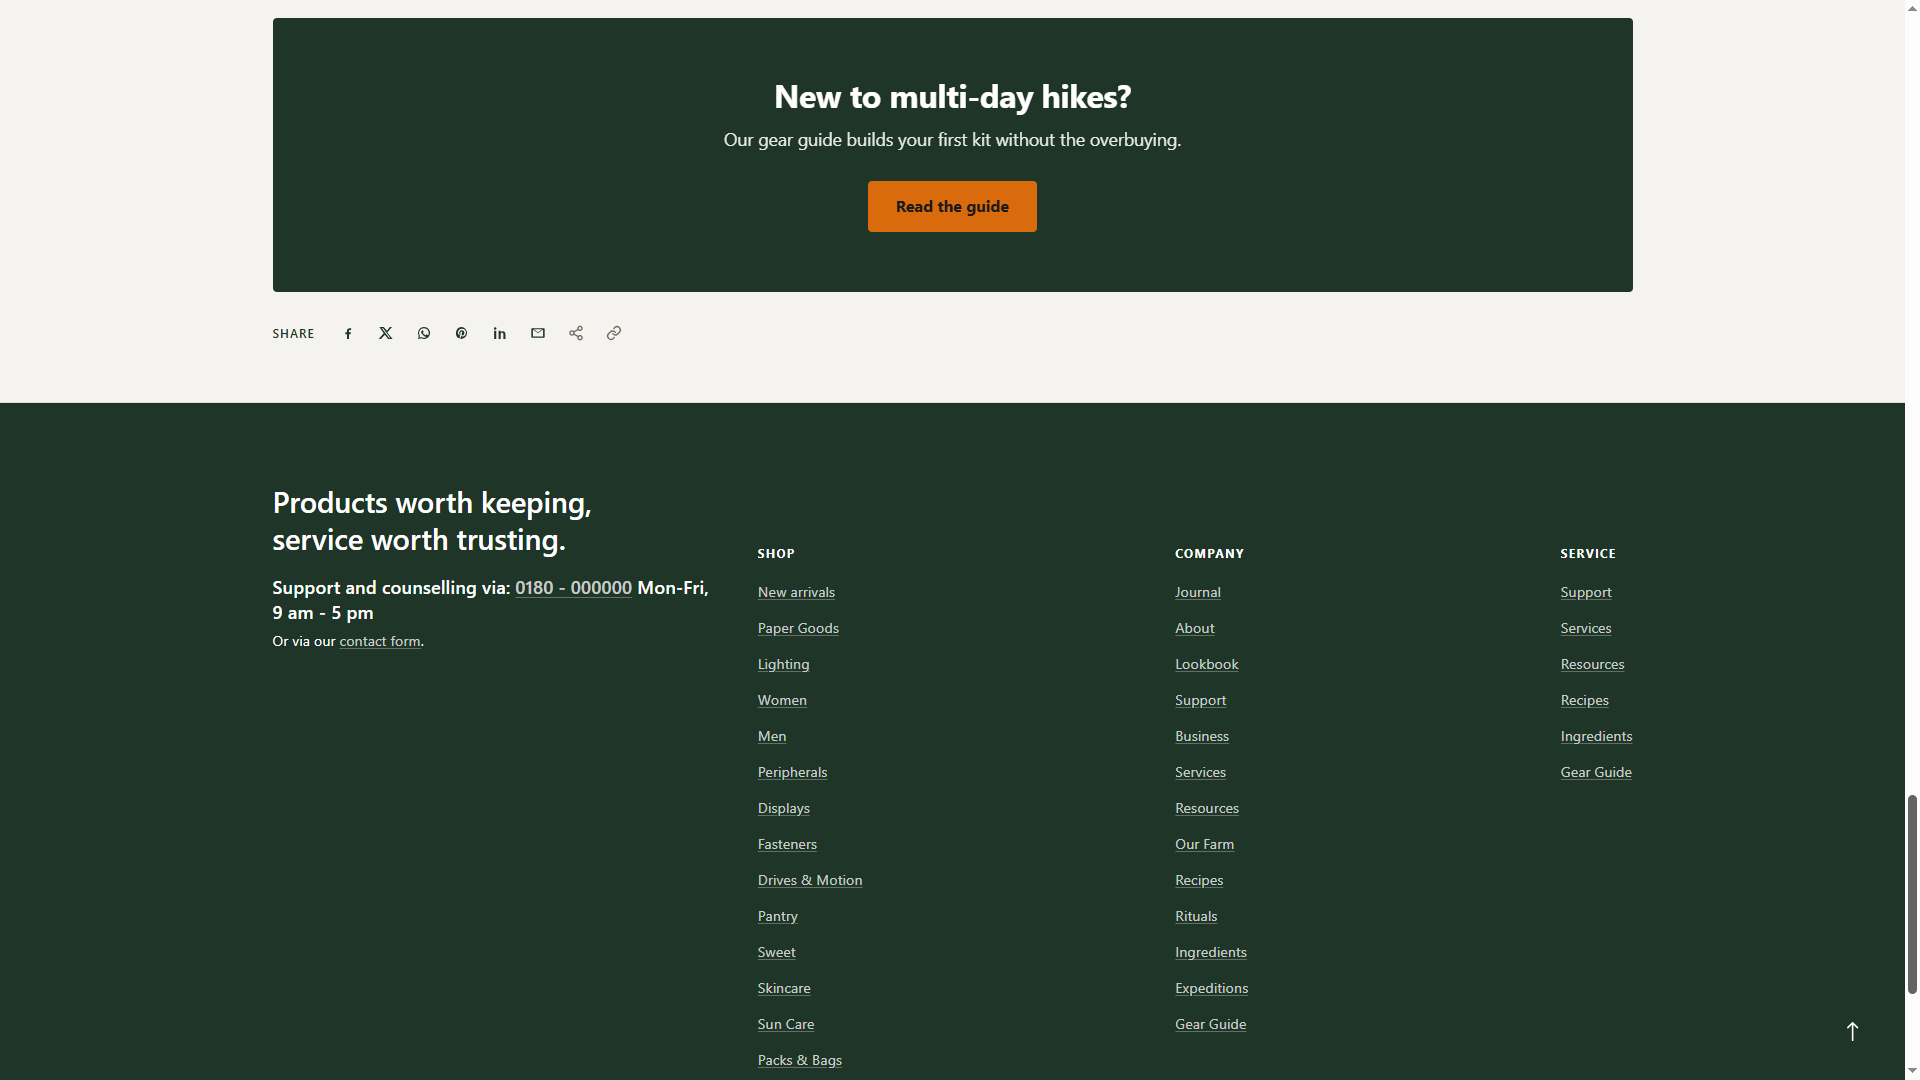Open the Sweet category link

pyautogui.click(x=777, y=953)
